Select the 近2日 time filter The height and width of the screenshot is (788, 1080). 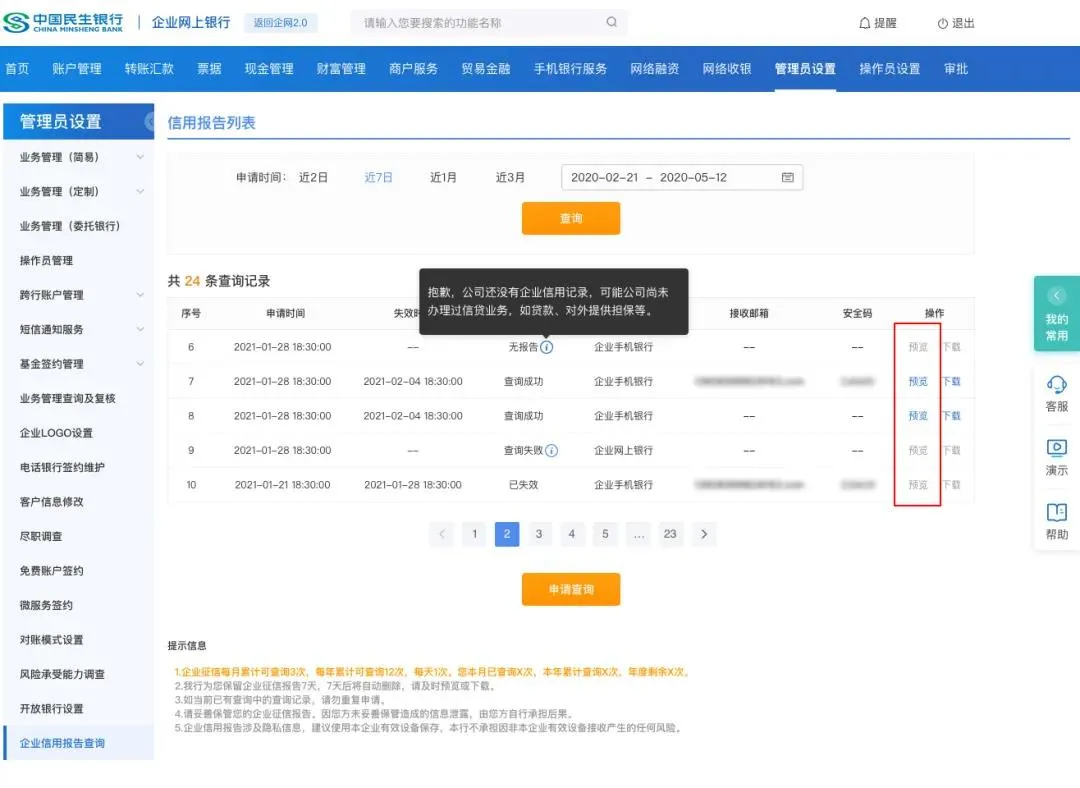[x=315, y=177]
